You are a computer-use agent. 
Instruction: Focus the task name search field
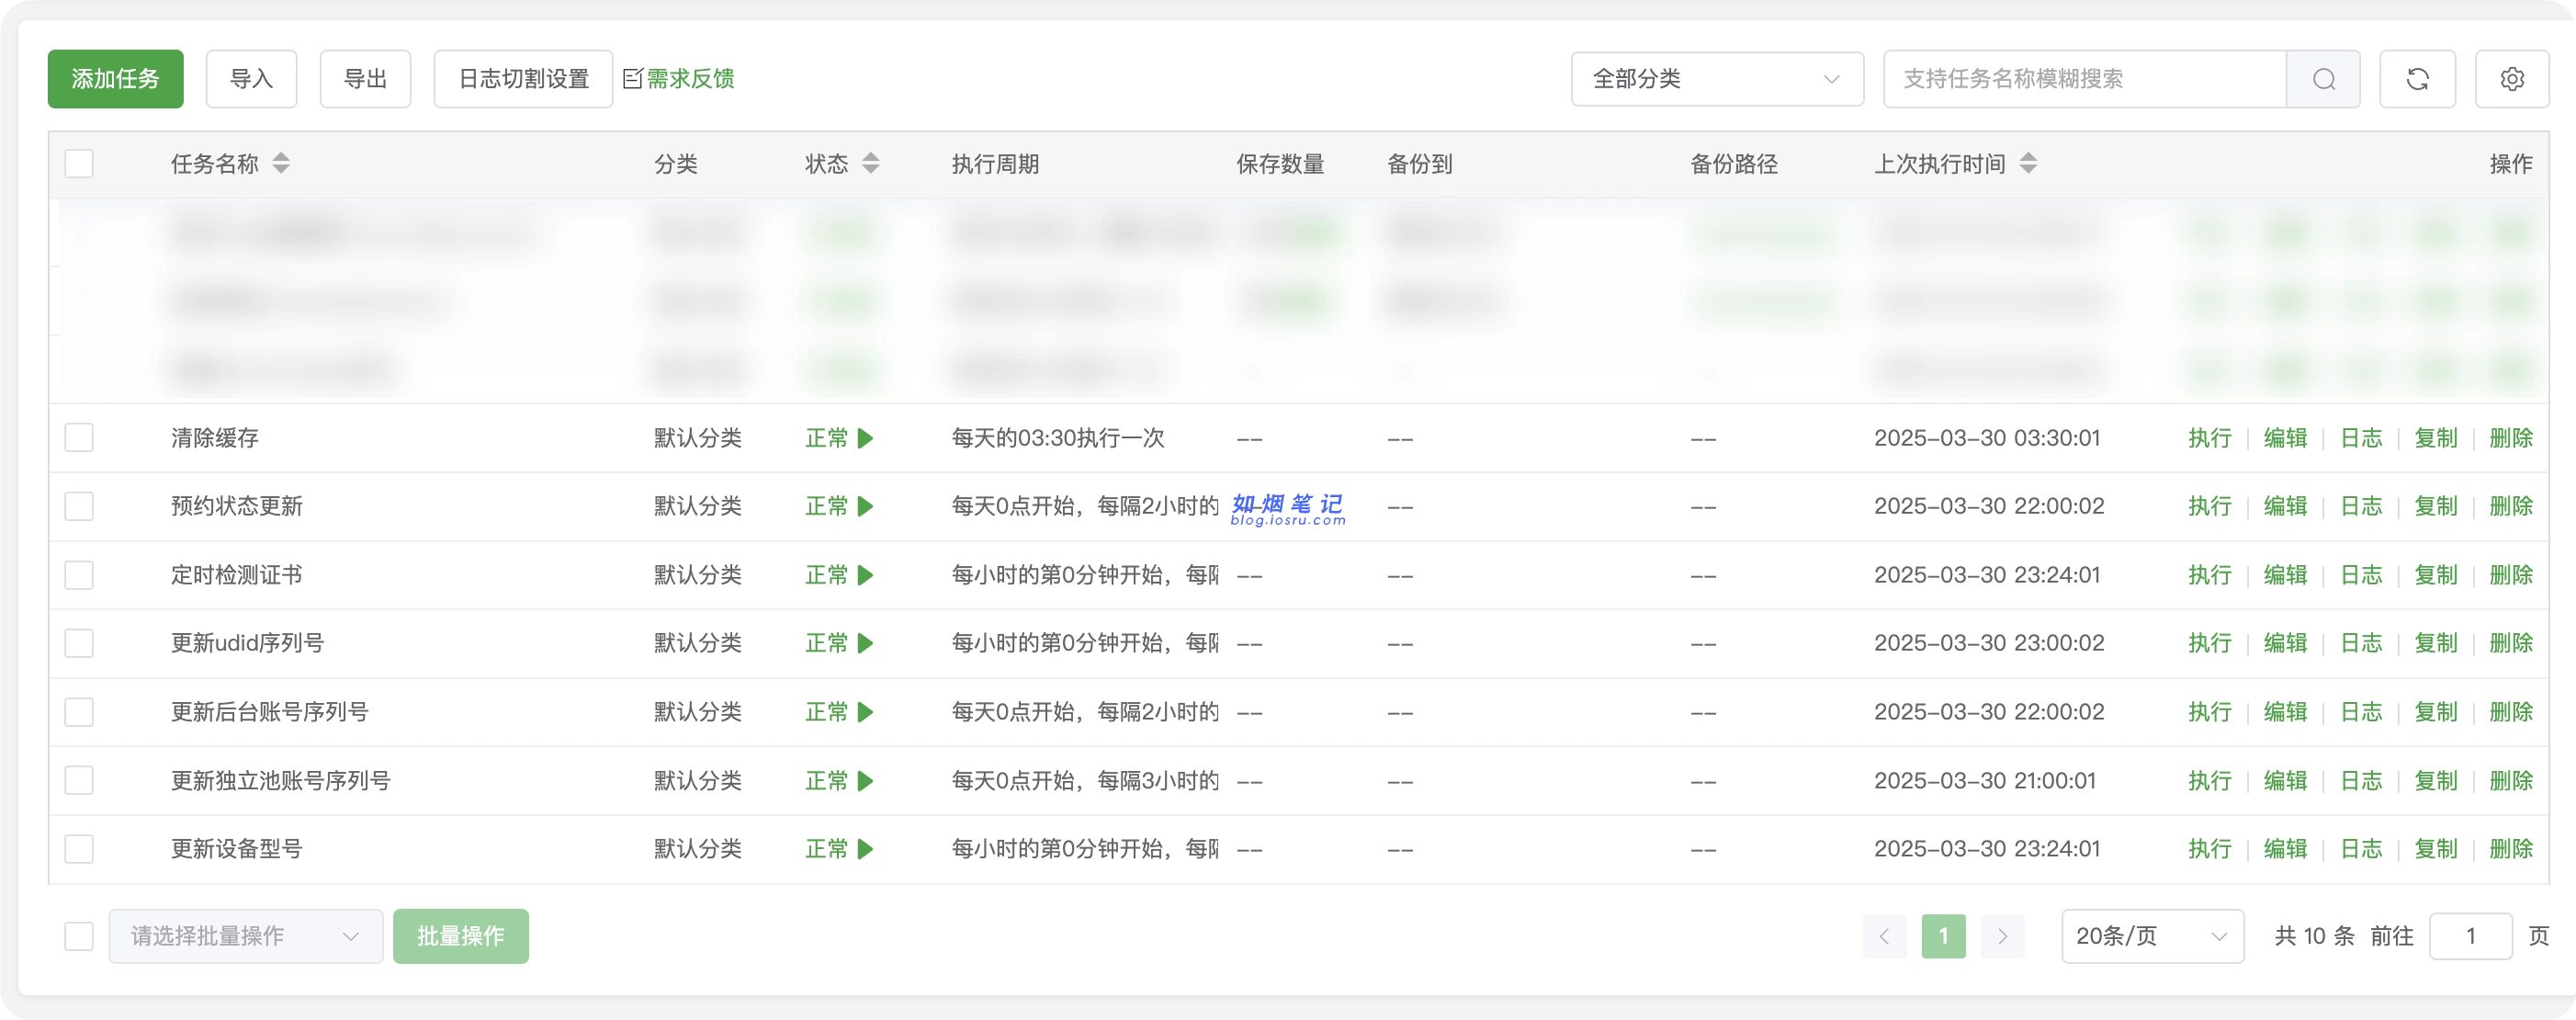click(x=2084, y=79)
